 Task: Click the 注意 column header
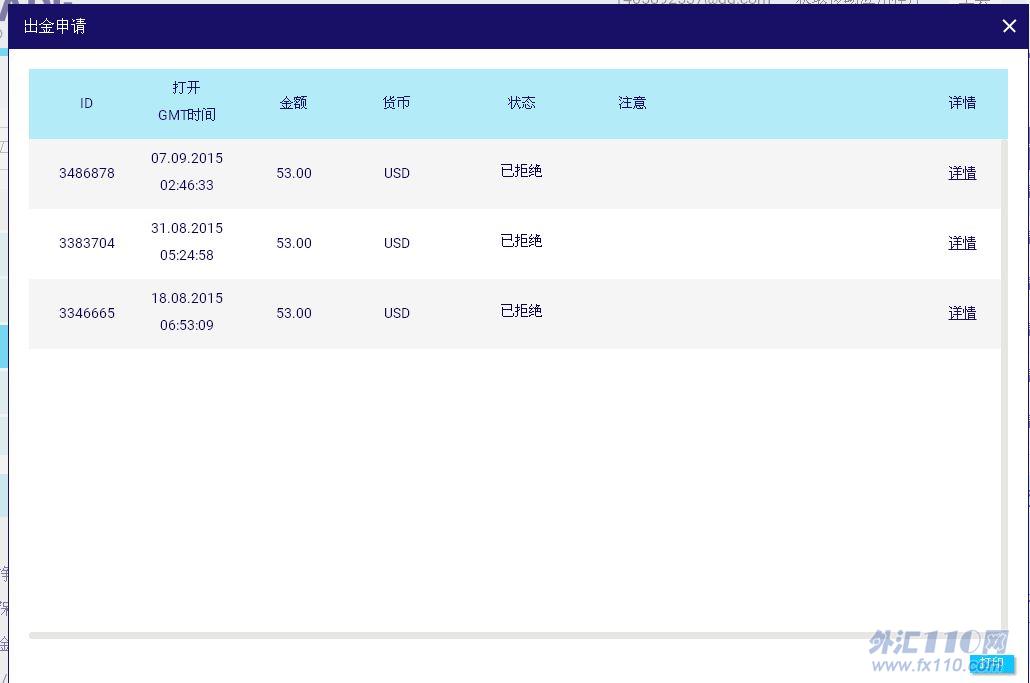[x=632, y=103]
